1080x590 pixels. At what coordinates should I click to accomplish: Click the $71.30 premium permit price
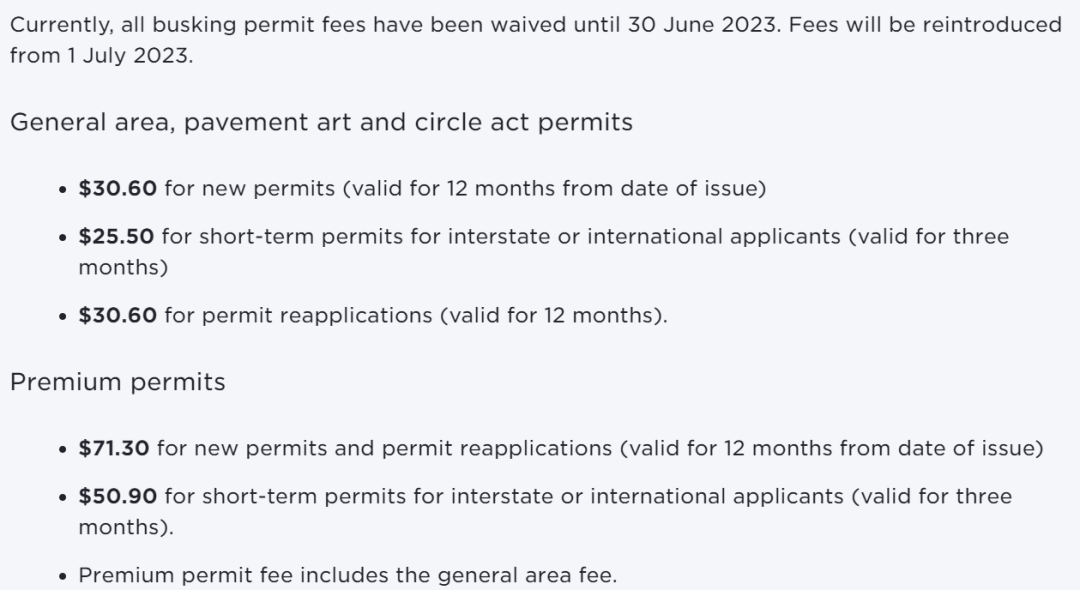[114, 448]
